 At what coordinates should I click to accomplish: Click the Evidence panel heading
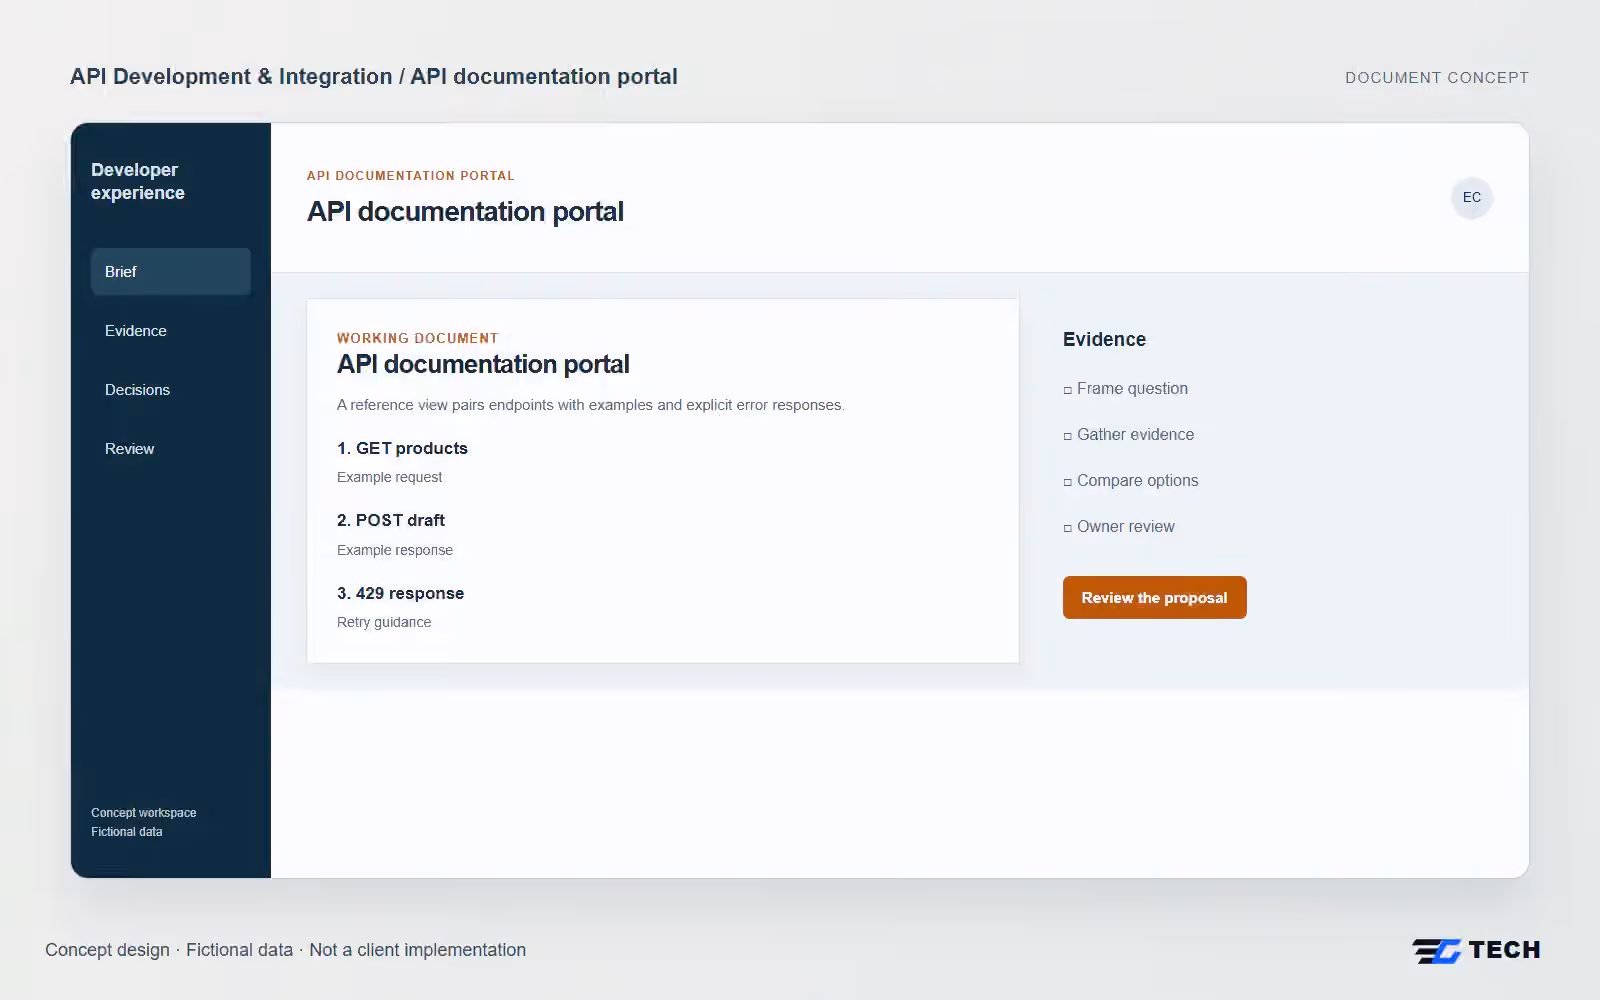coord(1104,339)
